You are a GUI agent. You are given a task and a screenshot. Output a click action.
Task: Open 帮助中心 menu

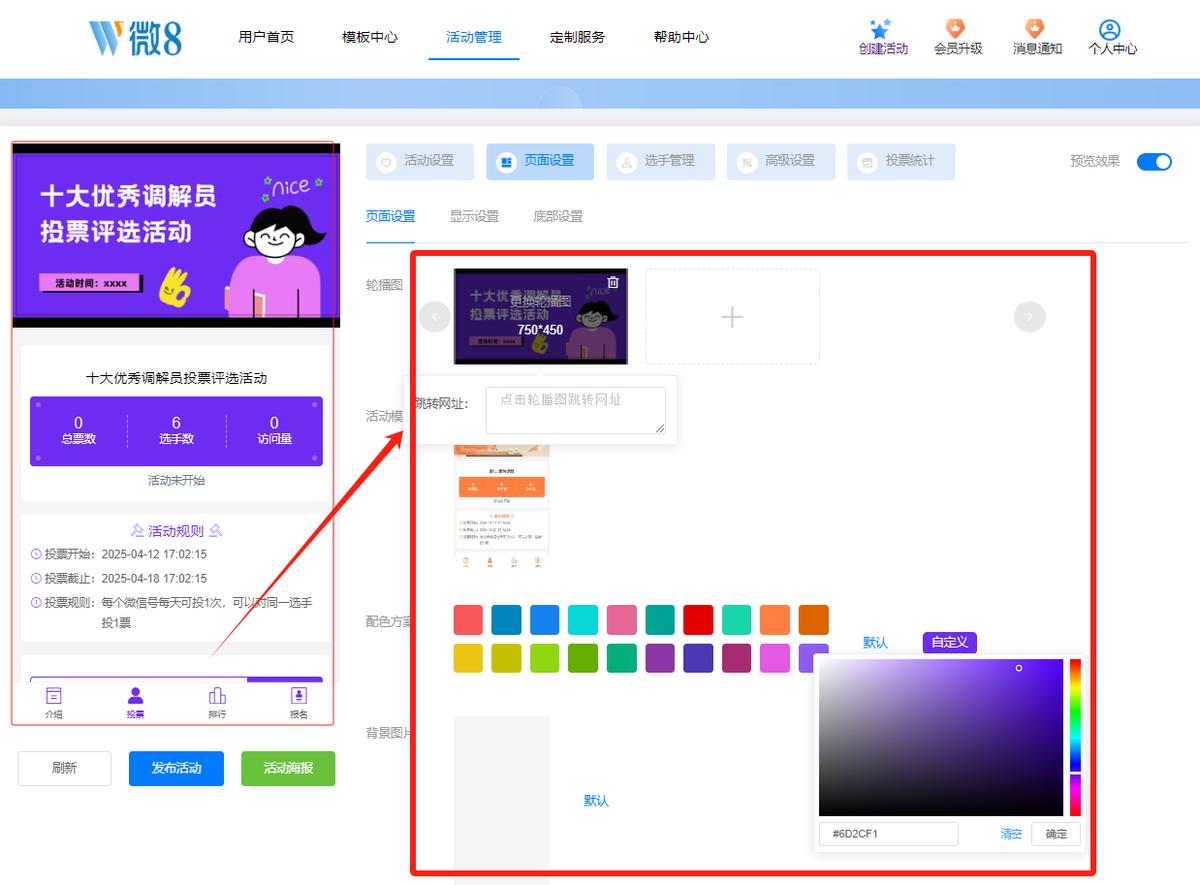click(681, 37)
